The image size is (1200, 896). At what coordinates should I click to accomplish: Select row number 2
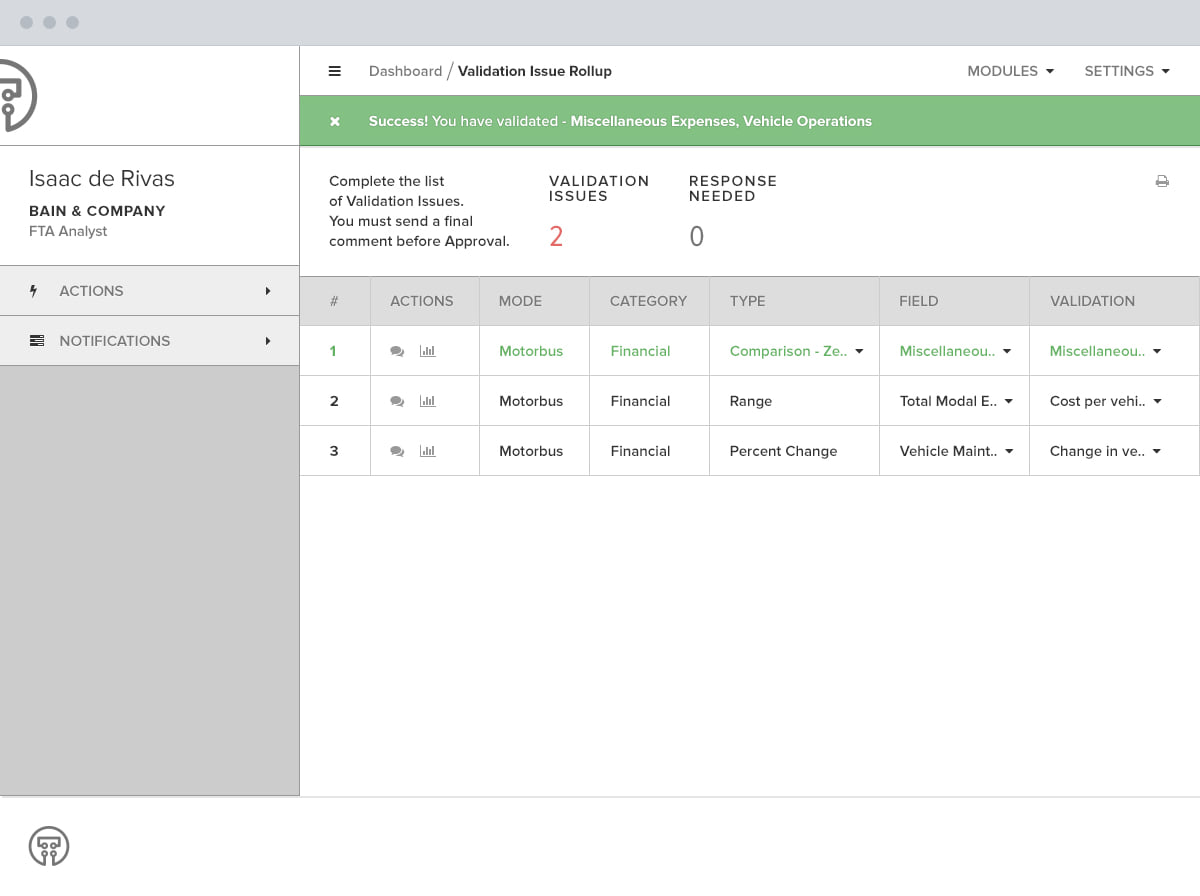click(334, 401)
